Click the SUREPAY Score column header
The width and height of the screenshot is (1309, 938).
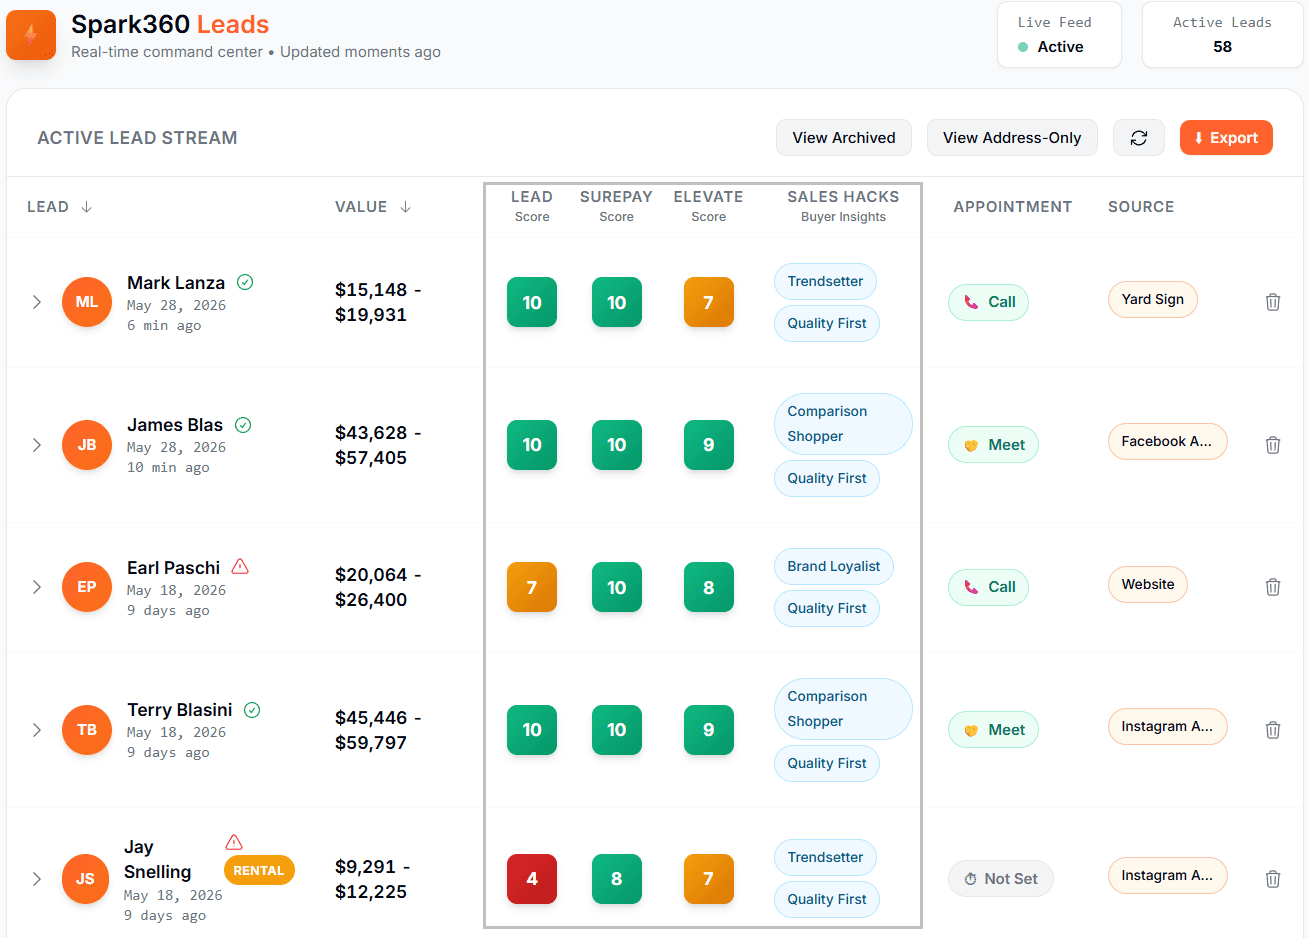point(616,206)
